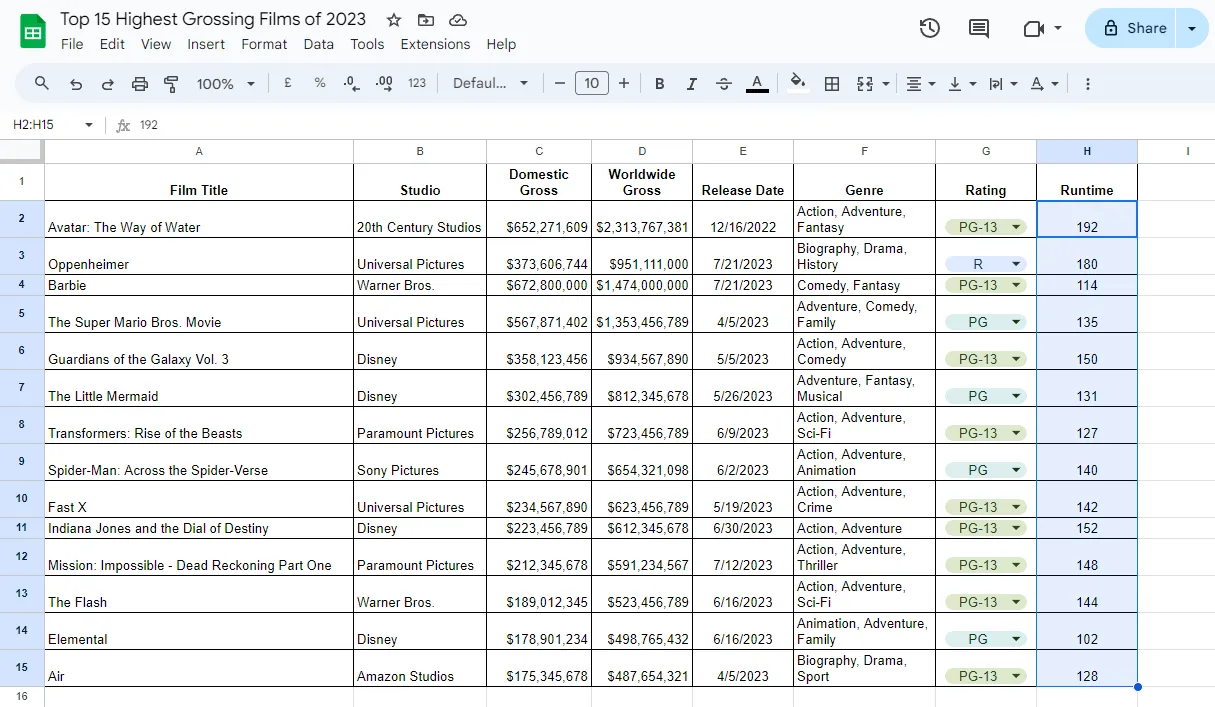
Task: Open the fill color picker
Action: click(x=797, y=84)
